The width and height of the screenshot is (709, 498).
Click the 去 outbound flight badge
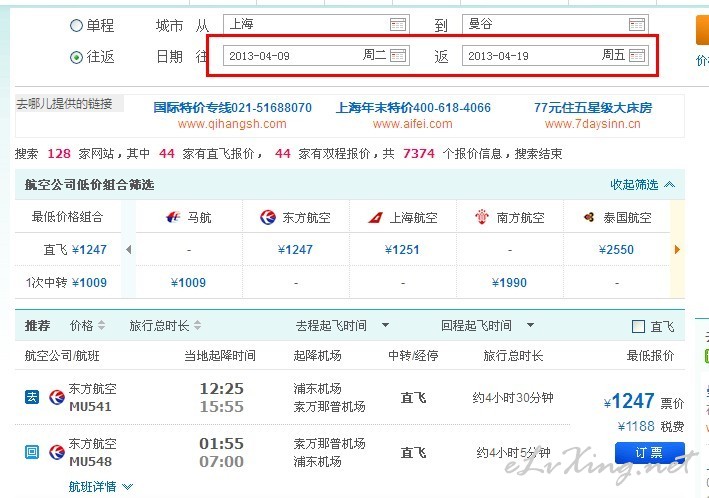tap(32, 397)
